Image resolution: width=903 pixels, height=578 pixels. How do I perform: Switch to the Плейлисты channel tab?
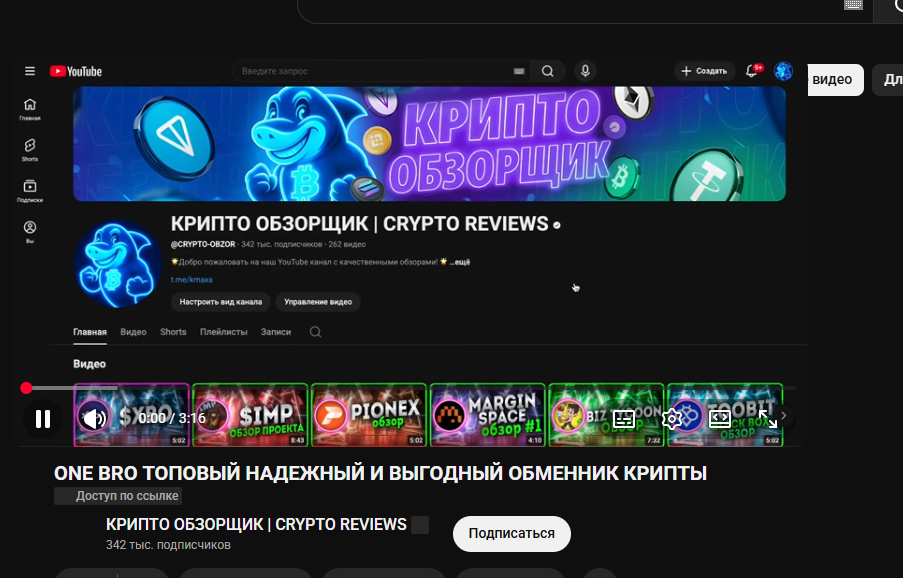coord(223,332)
